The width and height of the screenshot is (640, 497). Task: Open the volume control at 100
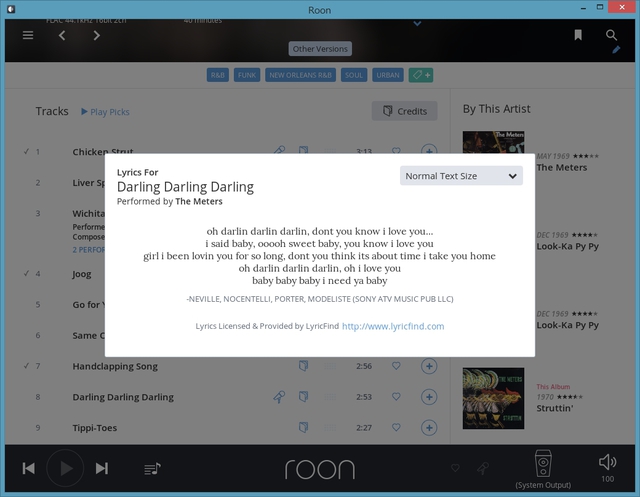point(607,468)
